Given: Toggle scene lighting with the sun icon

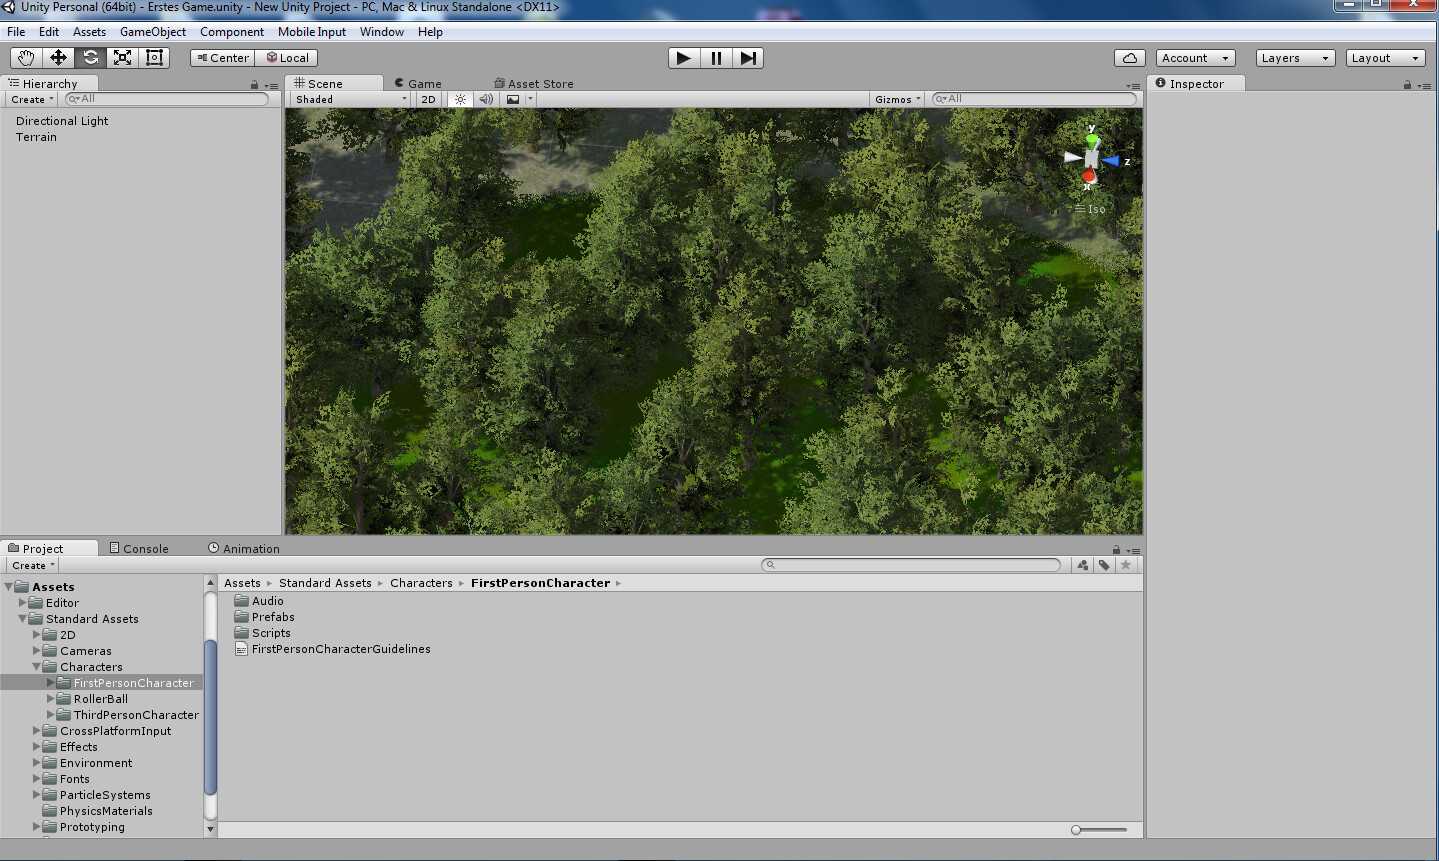Looking at the screenshot, I should (x=459, y=99).
